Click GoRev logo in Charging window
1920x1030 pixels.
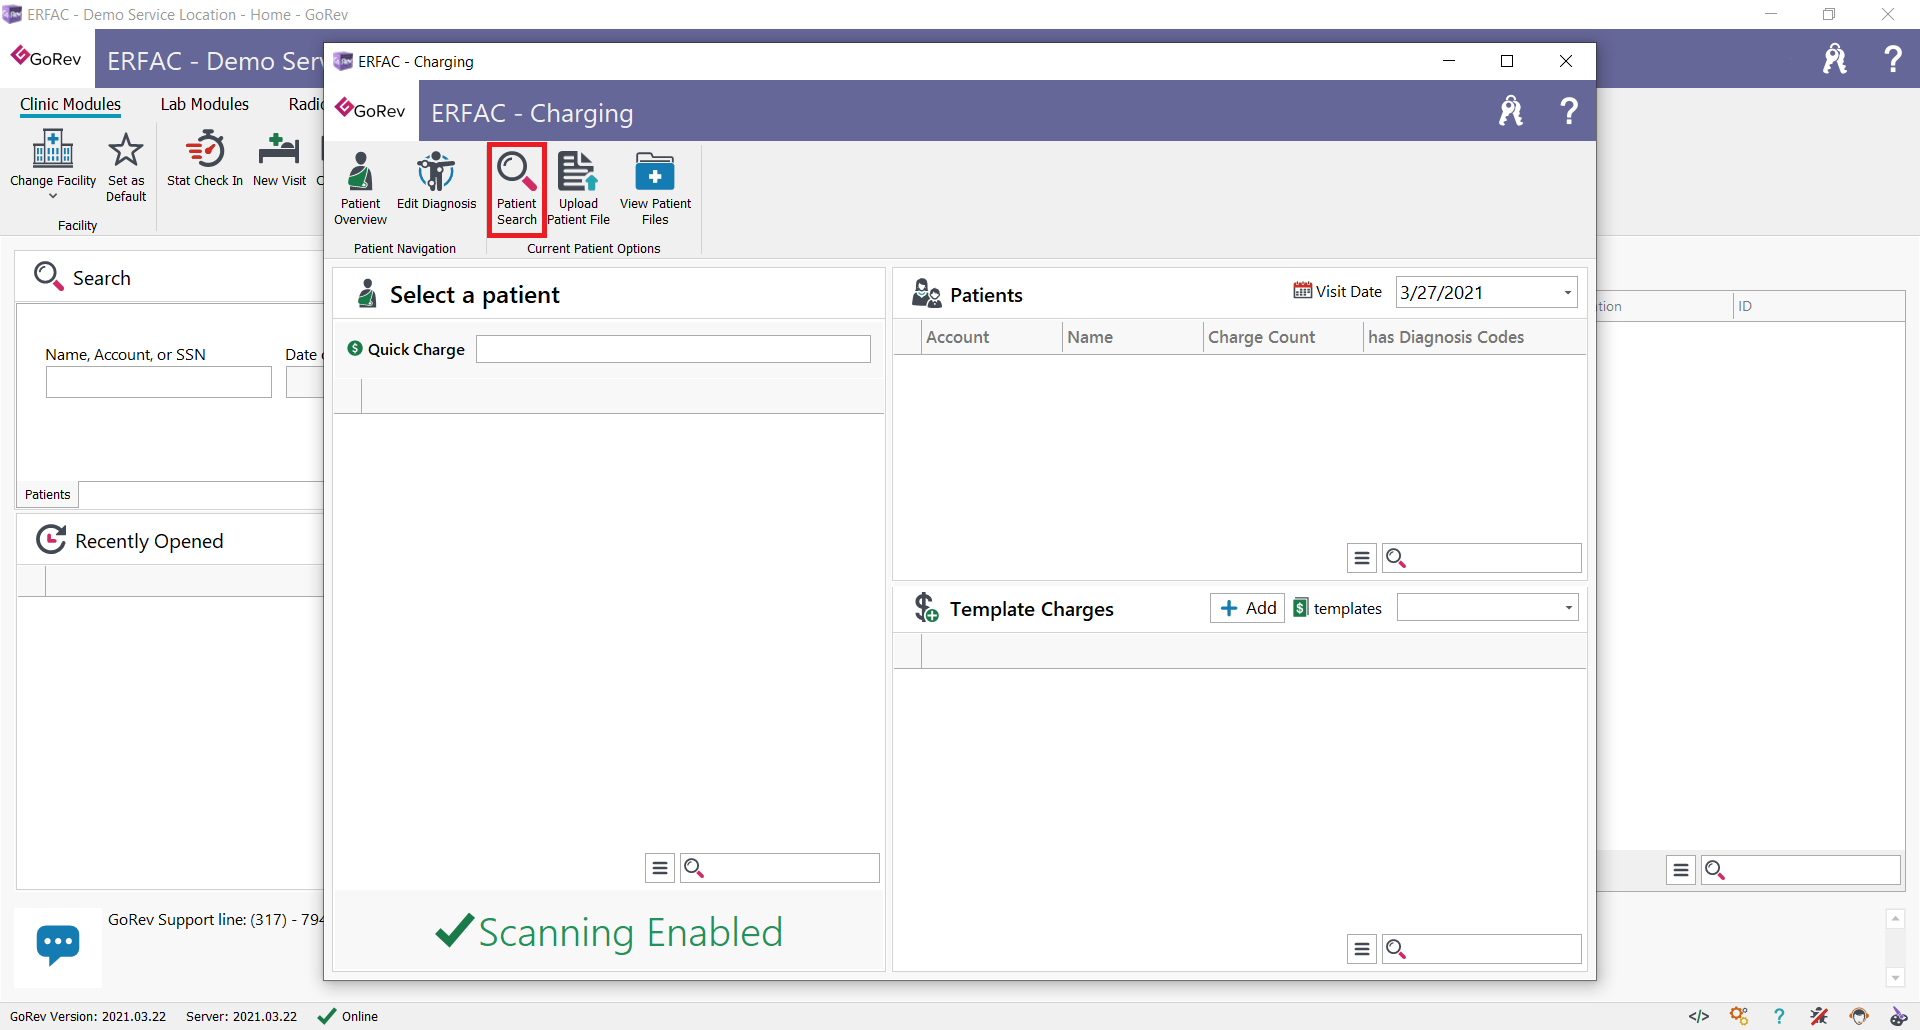[x=370, y=109]
